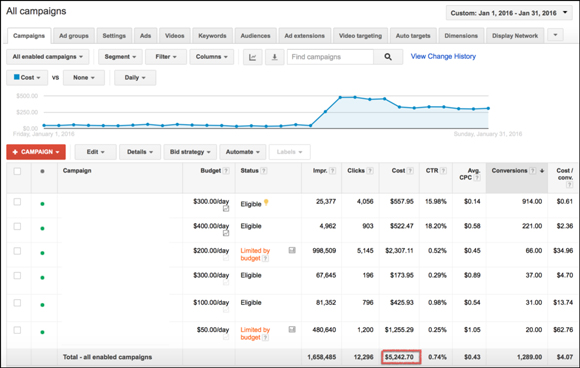The width and height of the screenshot is (580, 368).
Task: Click the red + CAMPAIGN button
Action: pyautogui.click(x=36, y=152)
